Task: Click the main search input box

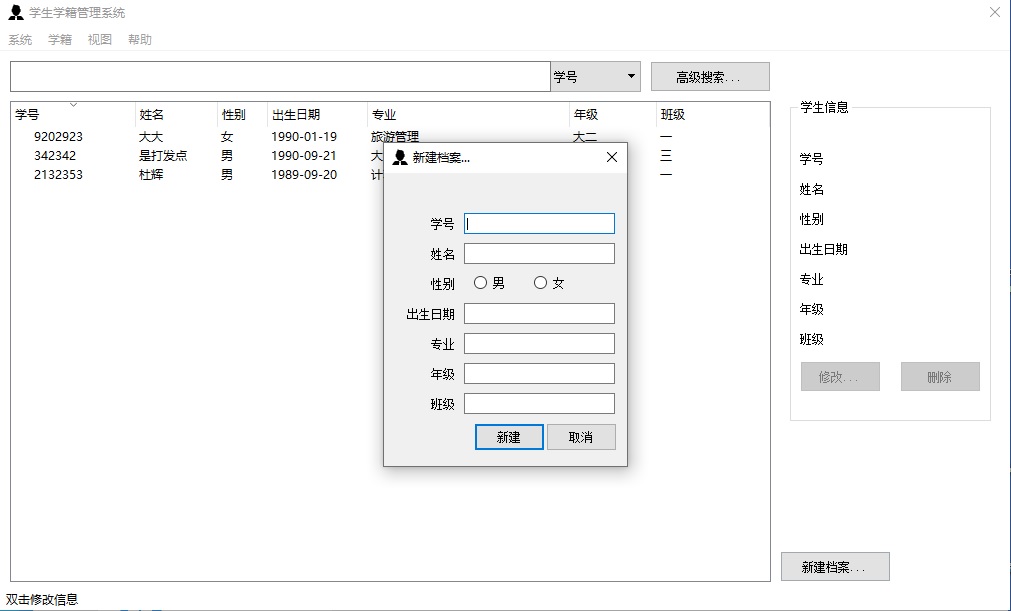Action: point(277,76)
